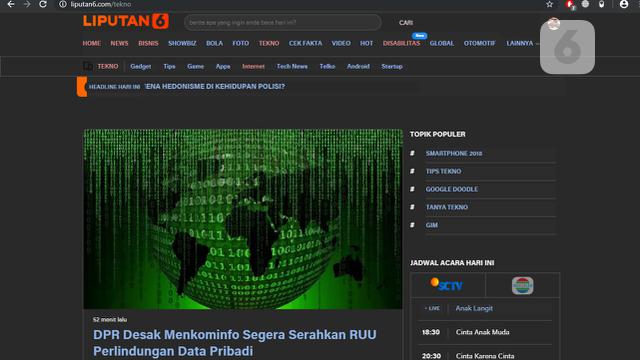Screen dimensions: 640x360
Task: Open the TANYA TEKNO popular topic
Action: coord(447,207)
